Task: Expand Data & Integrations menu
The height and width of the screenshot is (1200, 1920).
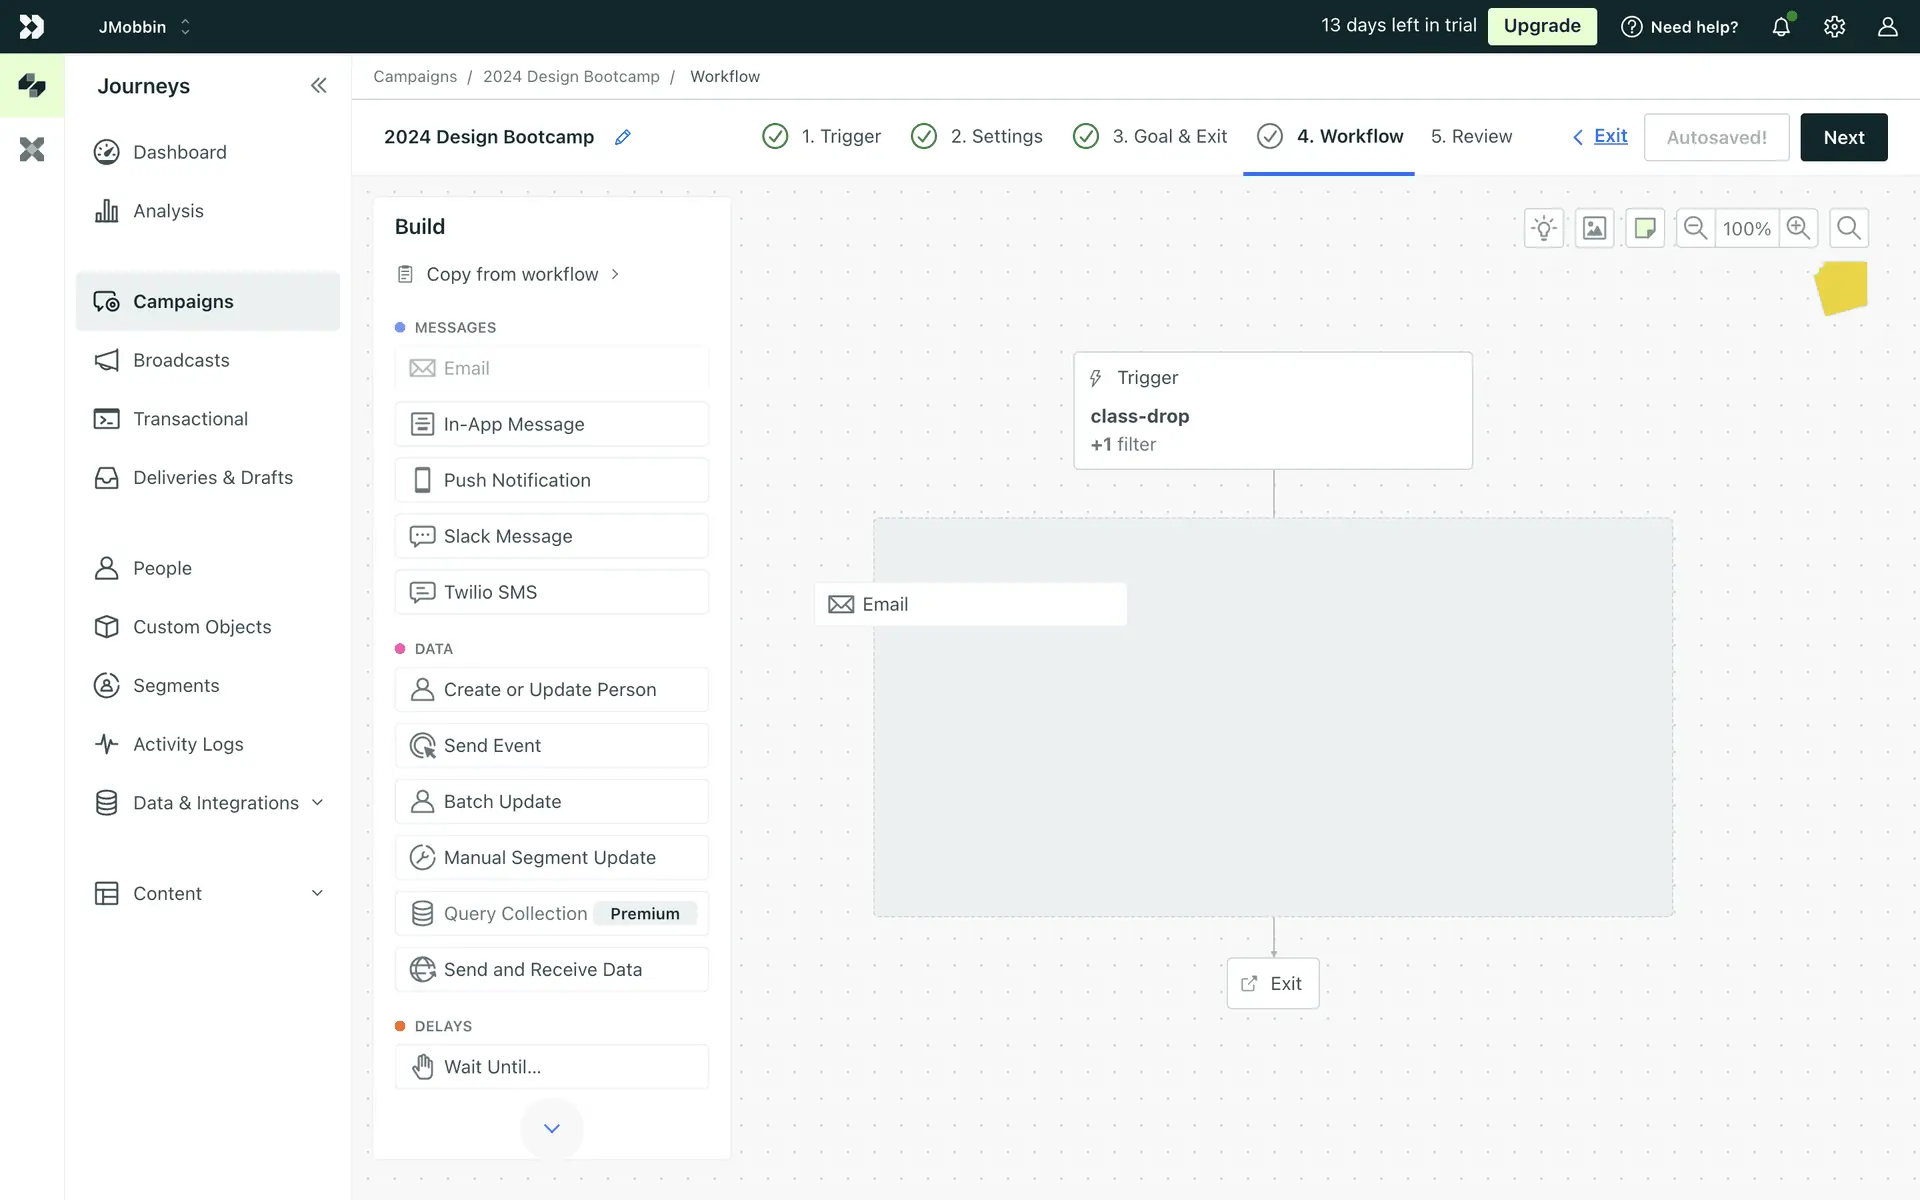Action: [x=317, y=802]
